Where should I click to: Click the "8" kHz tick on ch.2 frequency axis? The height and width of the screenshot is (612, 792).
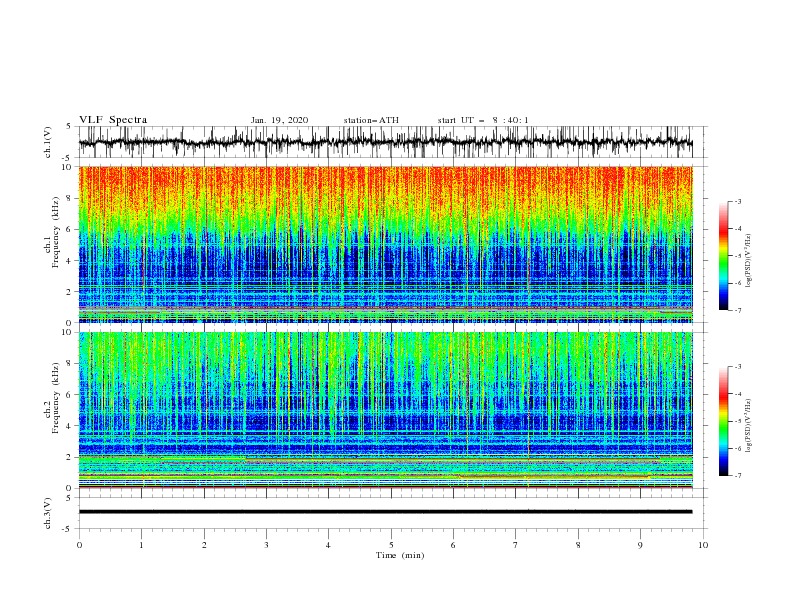click(69, 364)
